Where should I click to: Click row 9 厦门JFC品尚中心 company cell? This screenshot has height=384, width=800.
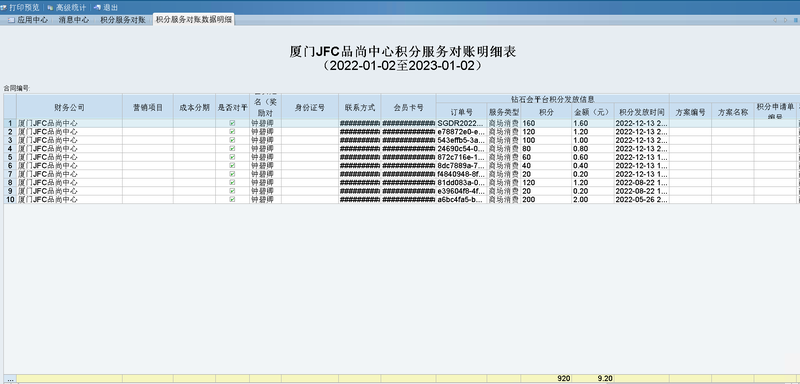tap(69, 191)
